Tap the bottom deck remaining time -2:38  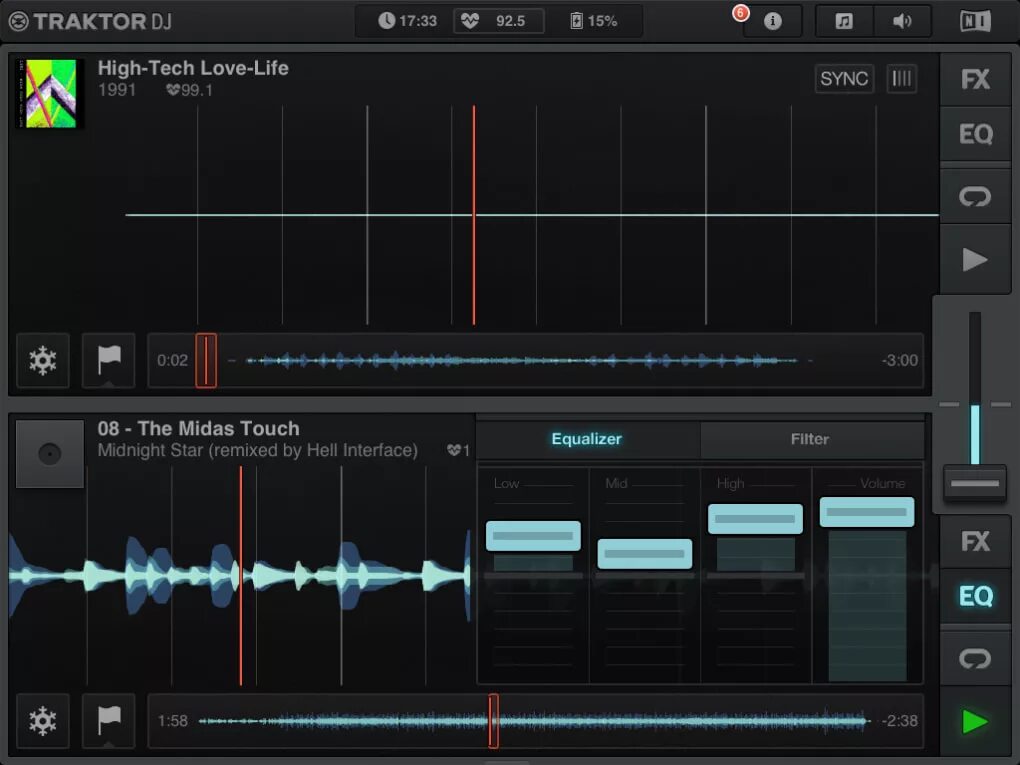(x=900, y=721)
